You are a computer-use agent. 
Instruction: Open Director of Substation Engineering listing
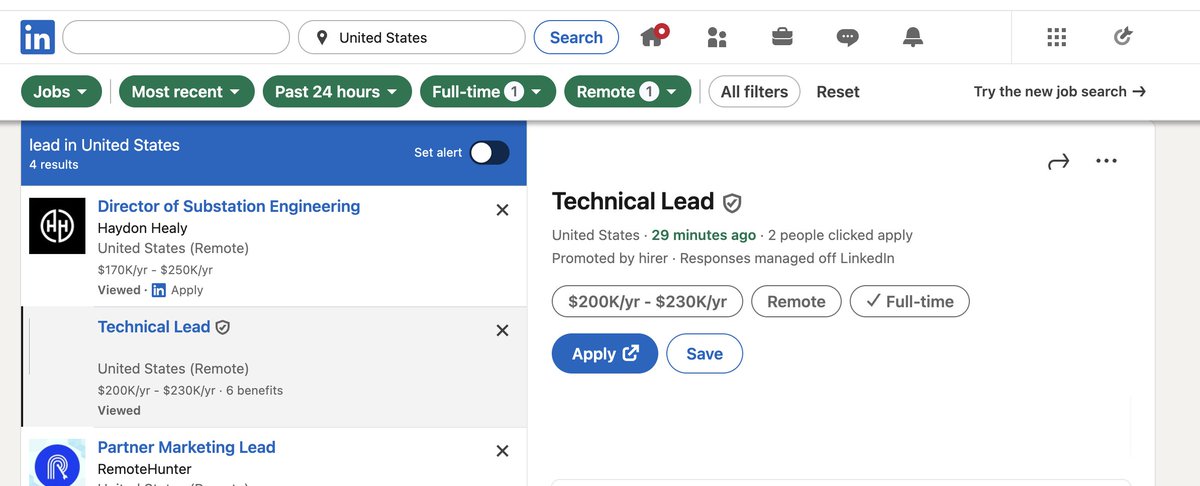click(229, 206)
